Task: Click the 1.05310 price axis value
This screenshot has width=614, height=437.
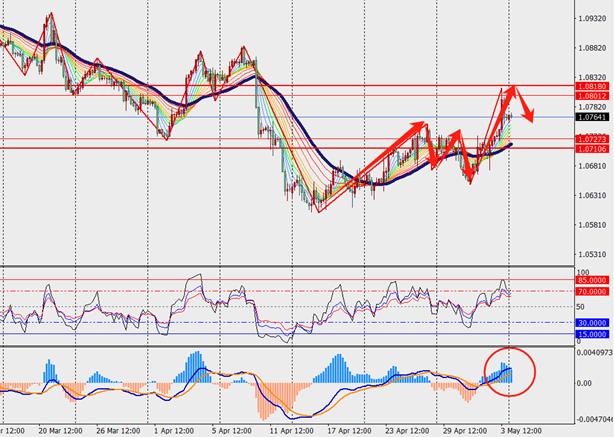Action: [x=592, y=255]
